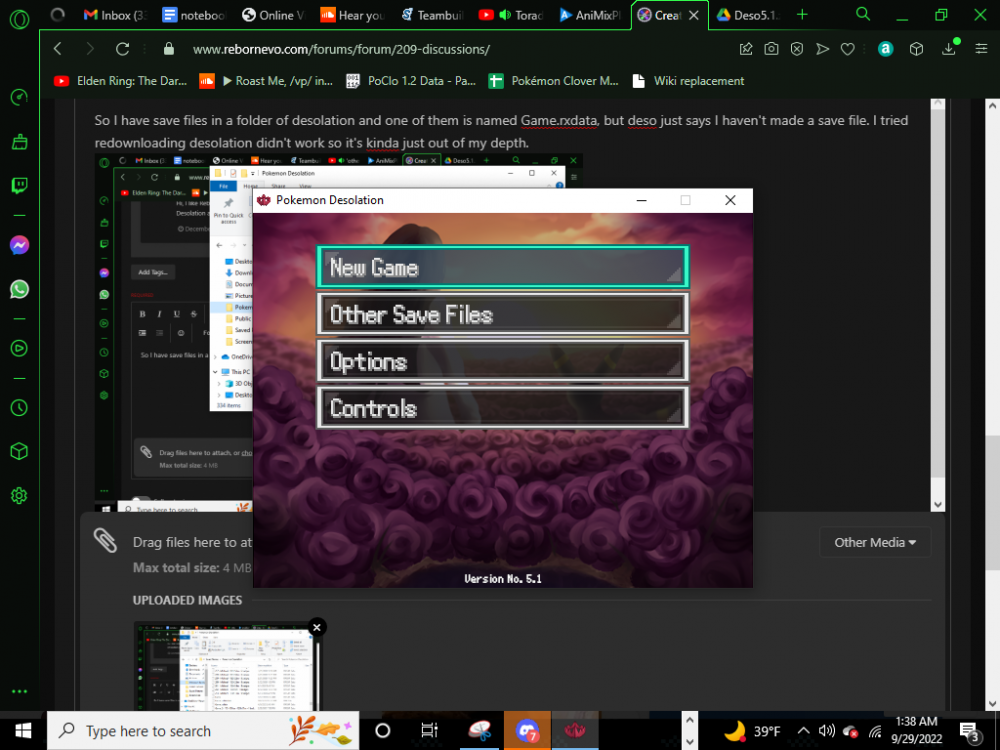Open the Pokémon Clover M... bookmark
Screen dimensions: 1000x750
[x=554, y=81]
